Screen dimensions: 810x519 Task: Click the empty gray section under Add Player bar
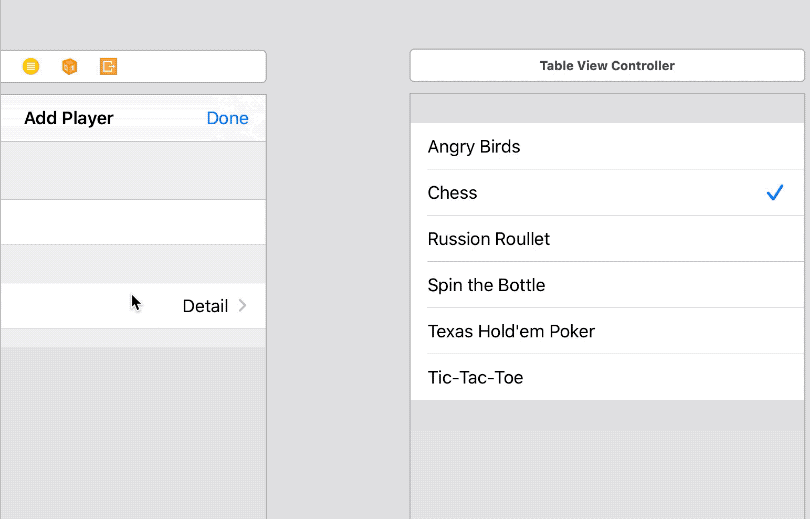[133, 170]
